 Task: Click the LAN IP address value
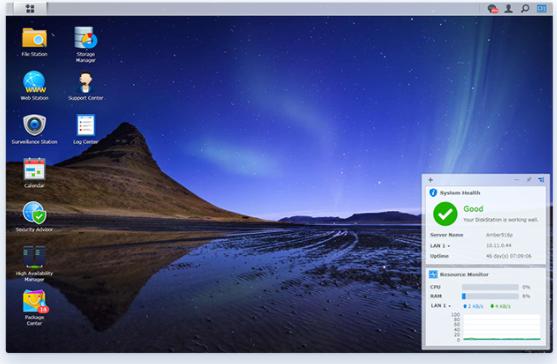498,246
